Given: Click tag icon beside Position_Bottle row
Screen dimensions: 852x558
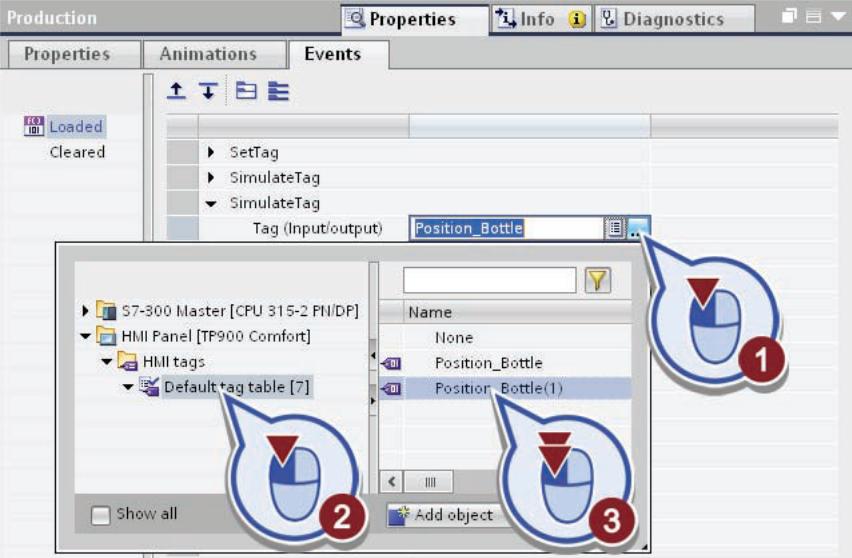Looking at the screenshot, I should (x=391, y=363).
